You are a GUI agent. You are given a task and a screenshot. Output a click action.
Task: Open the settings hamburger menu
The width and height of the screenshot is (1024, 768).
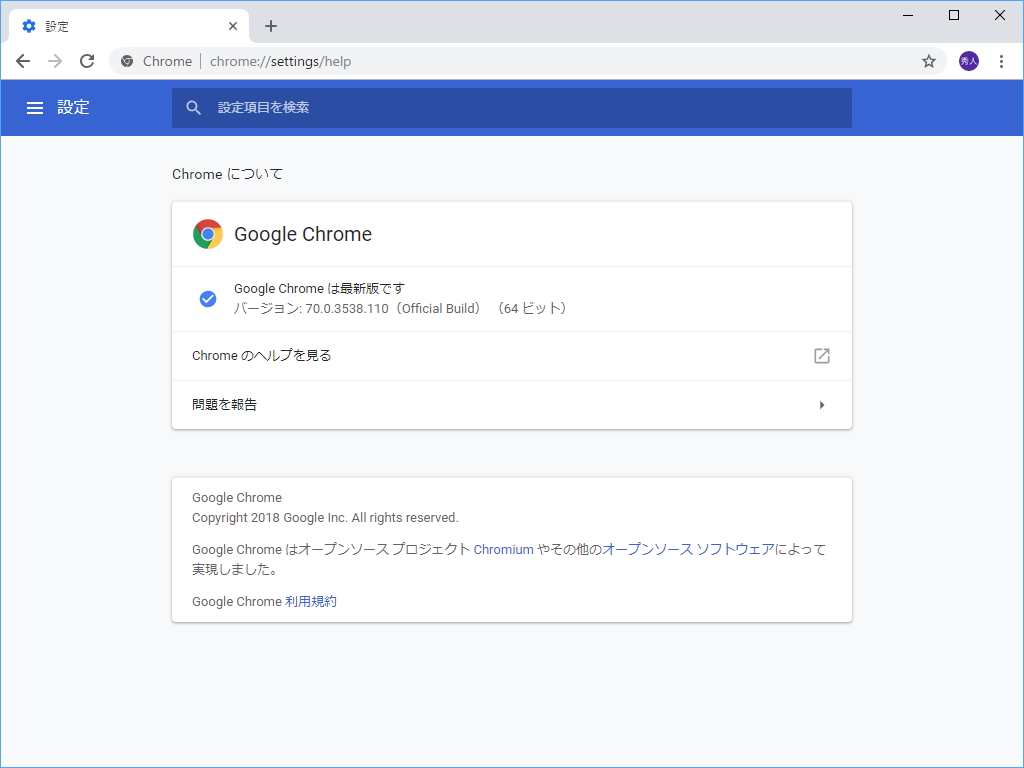coord(35,107)
